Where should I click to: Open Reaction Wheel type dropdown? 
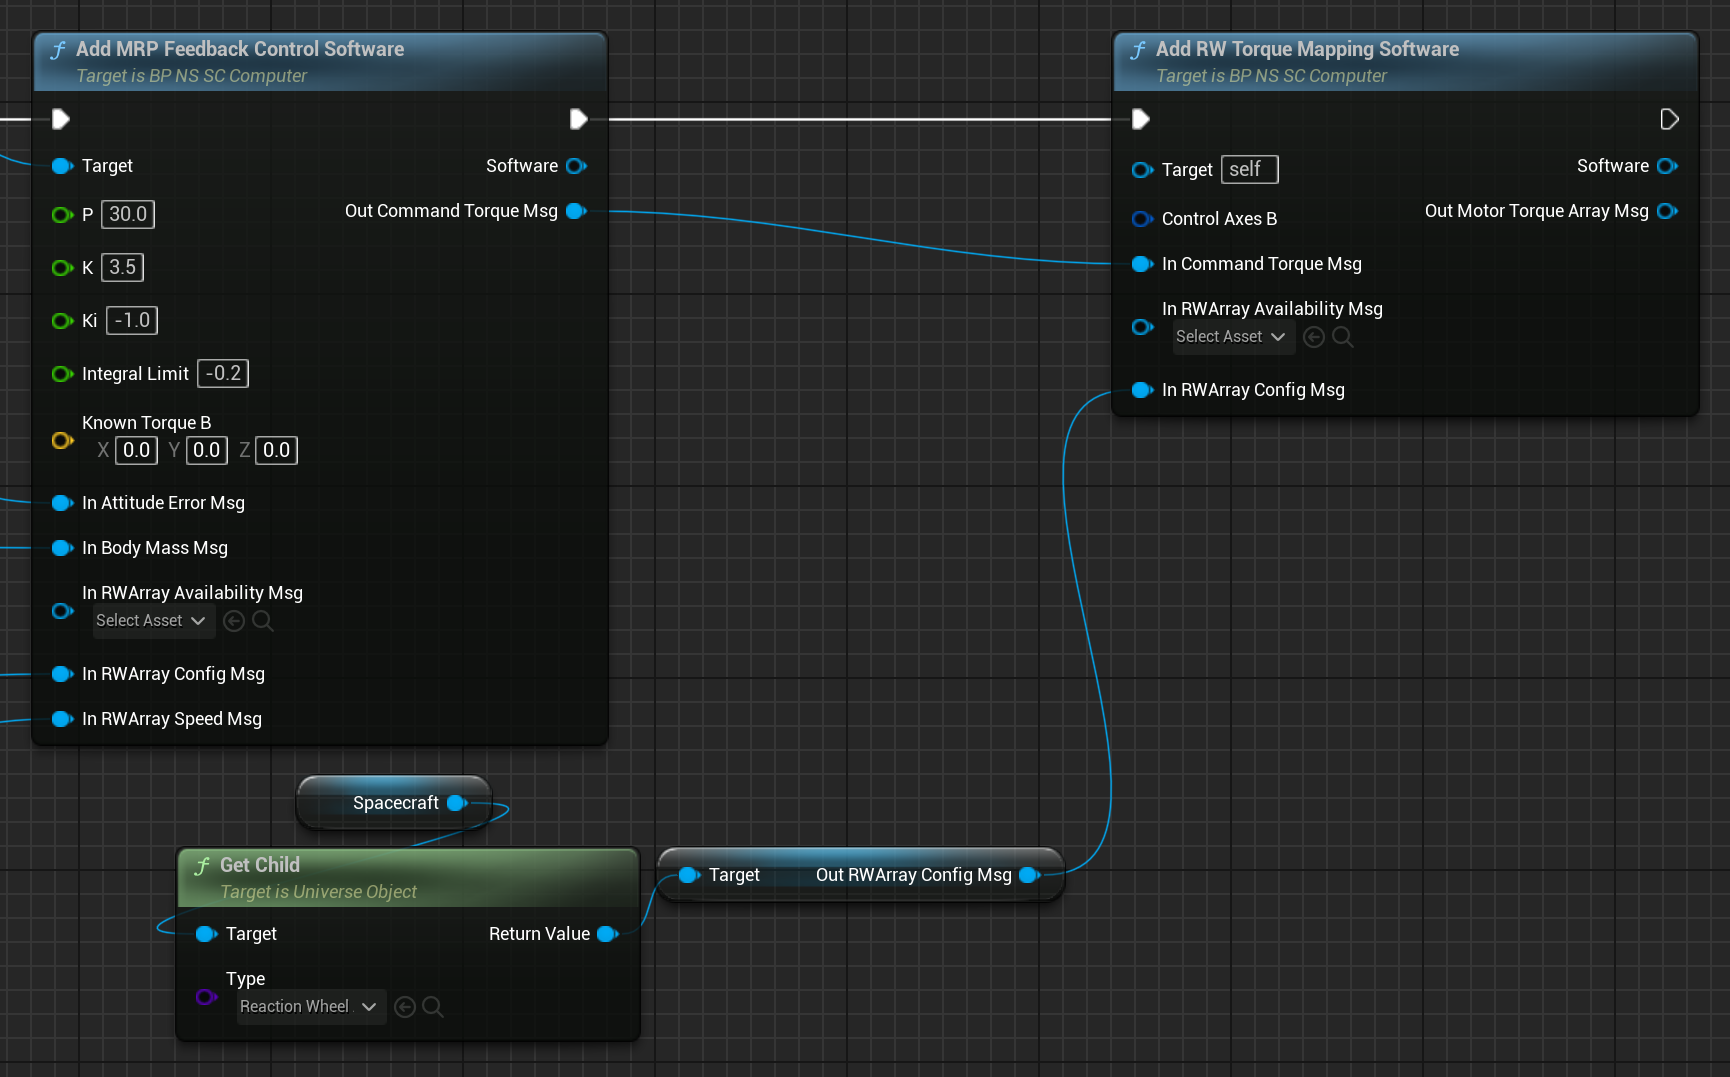pos(311,1007)
